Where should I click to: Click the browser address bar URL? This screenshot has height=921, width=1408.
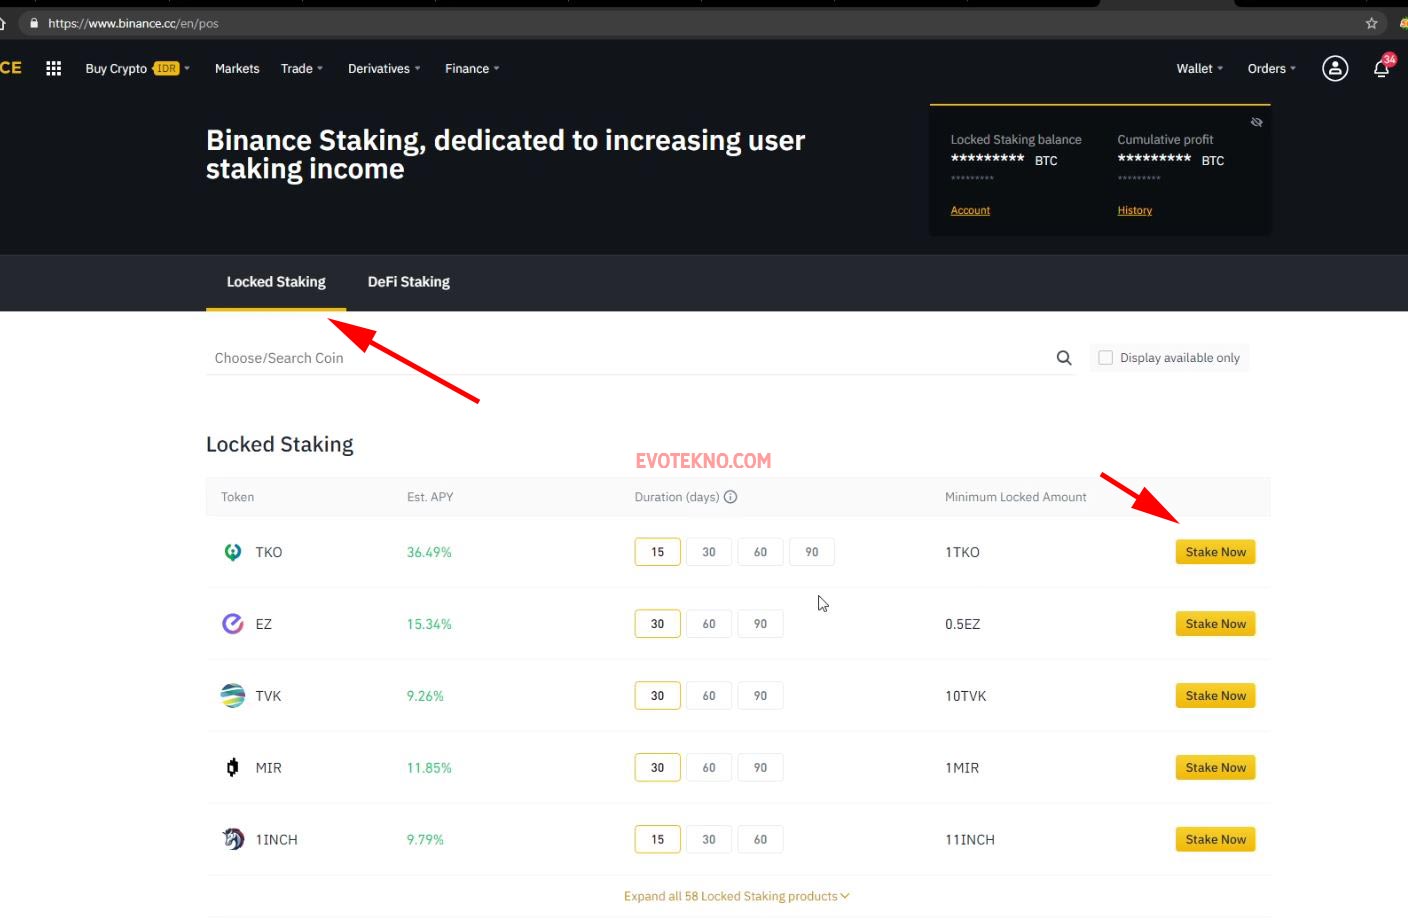[133, 23]
